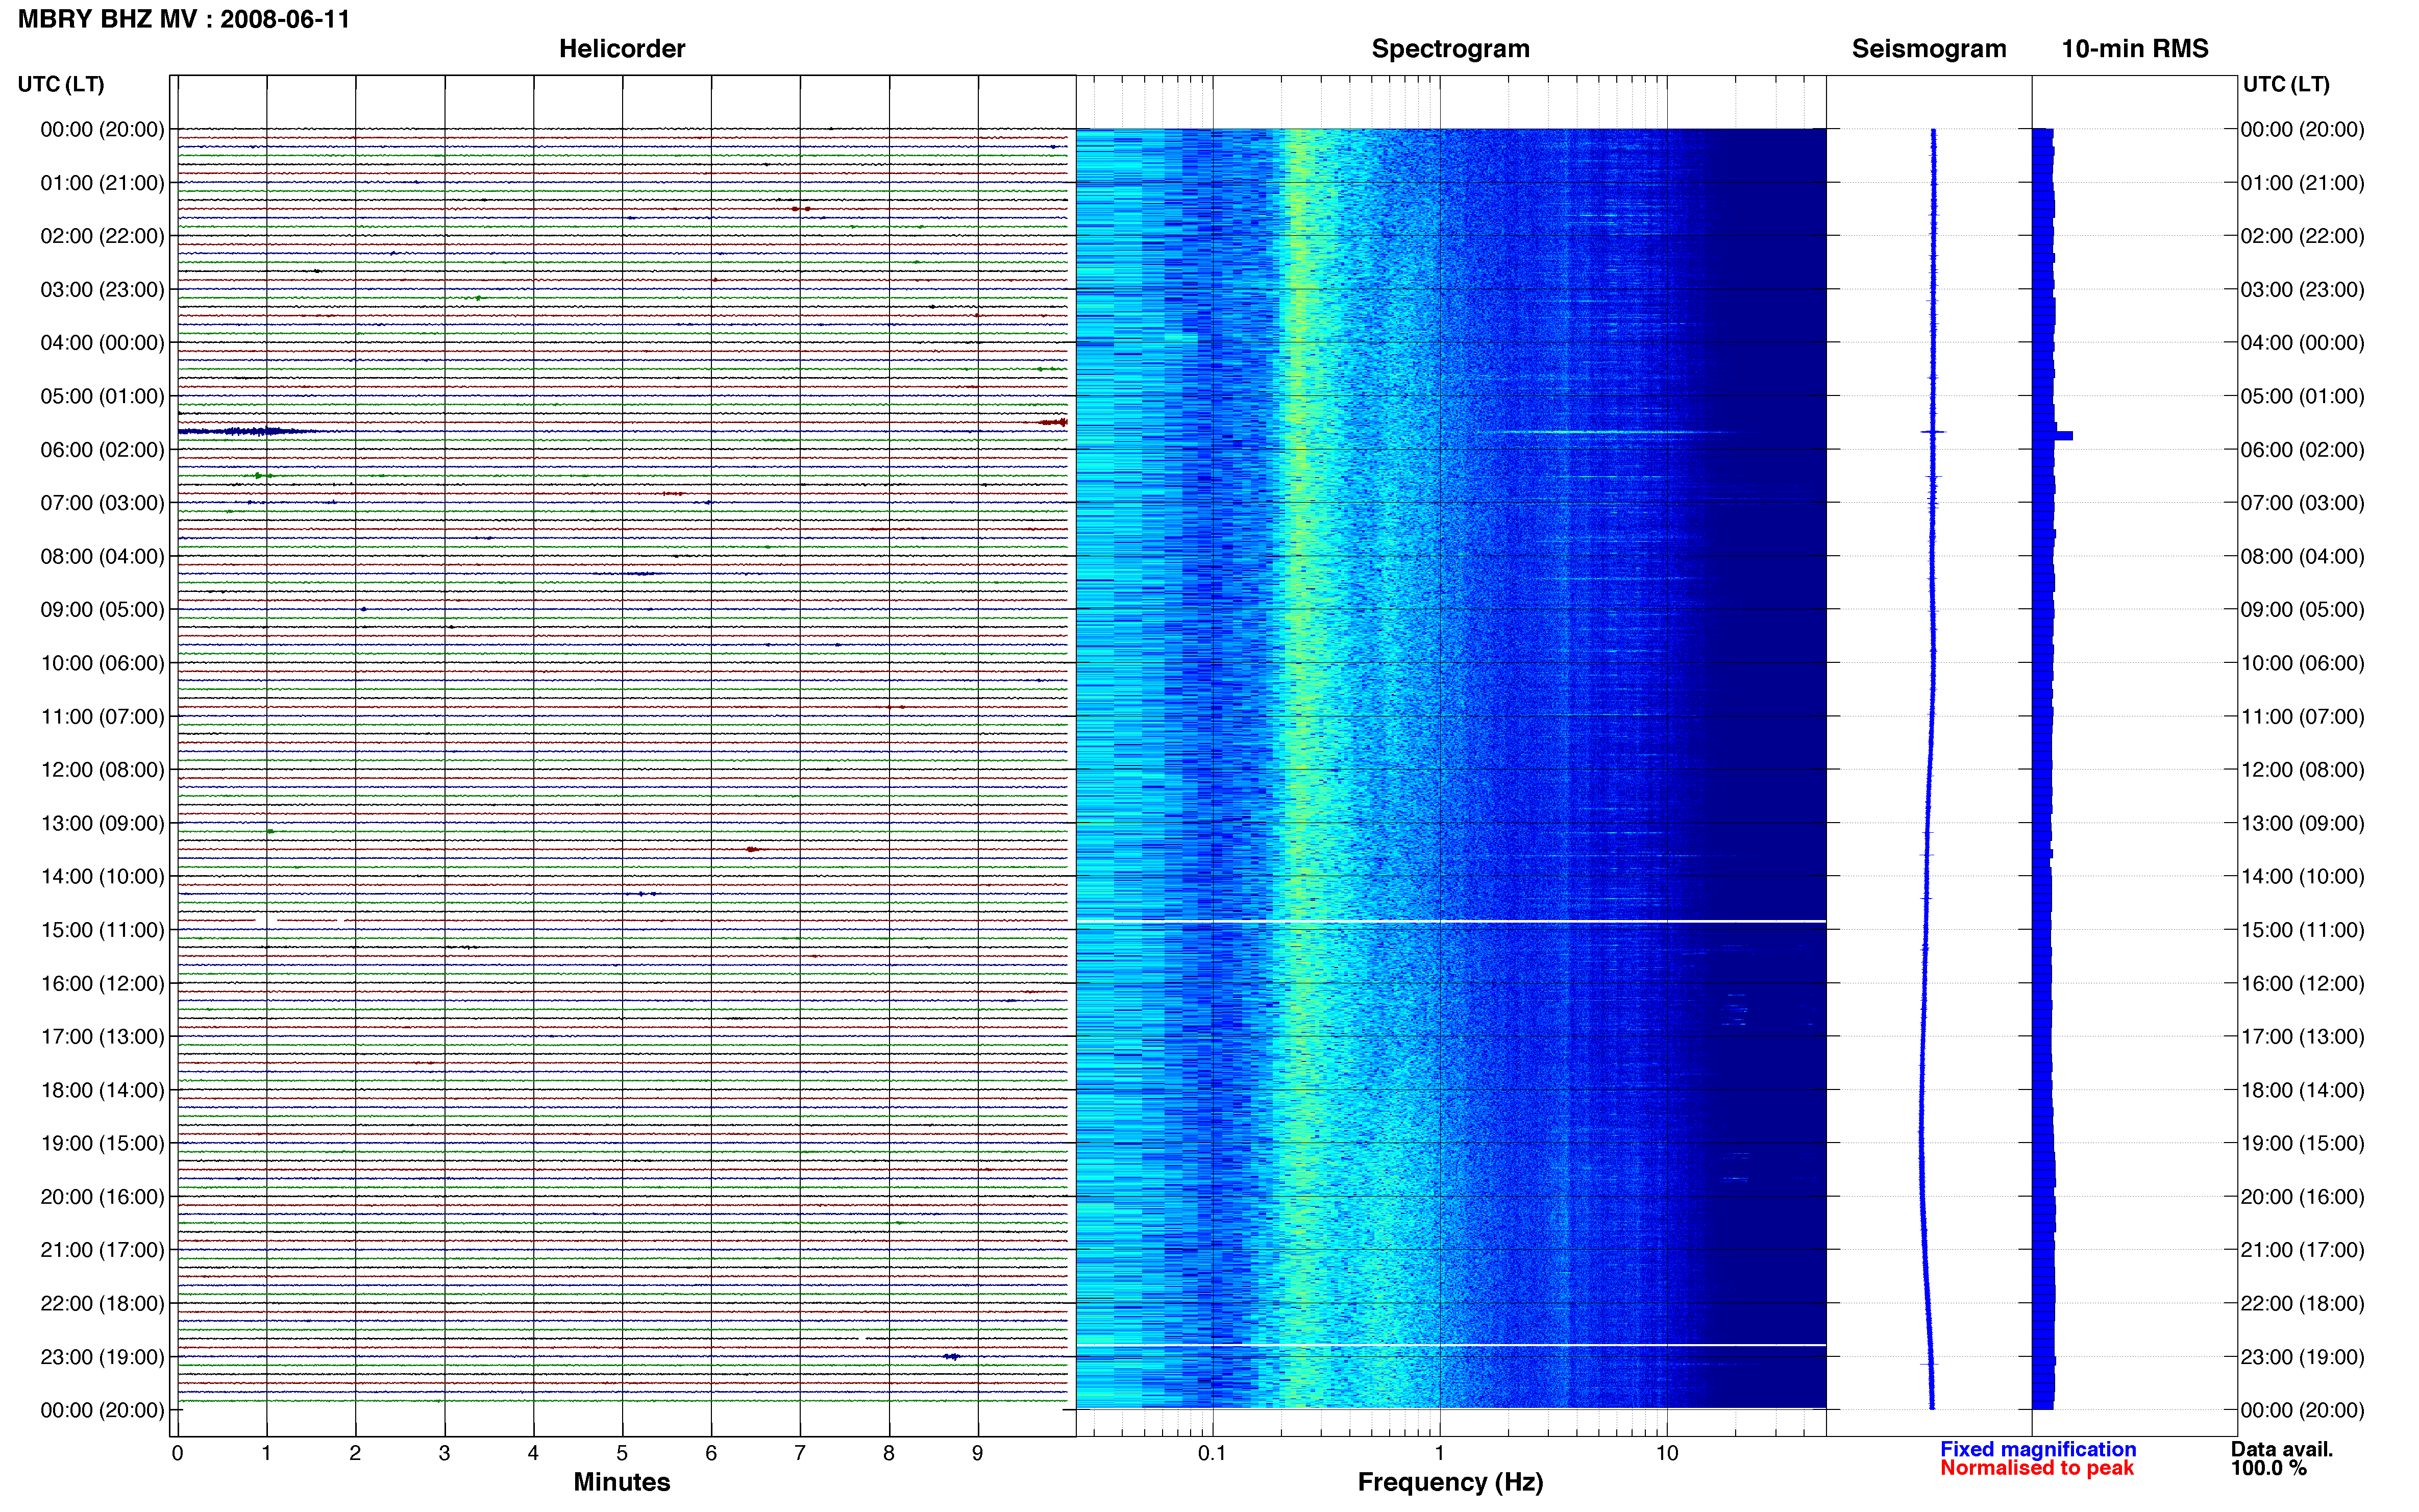Click the left 07:00 (03:00) time label
The image size is (2419, 1512).
102,503
